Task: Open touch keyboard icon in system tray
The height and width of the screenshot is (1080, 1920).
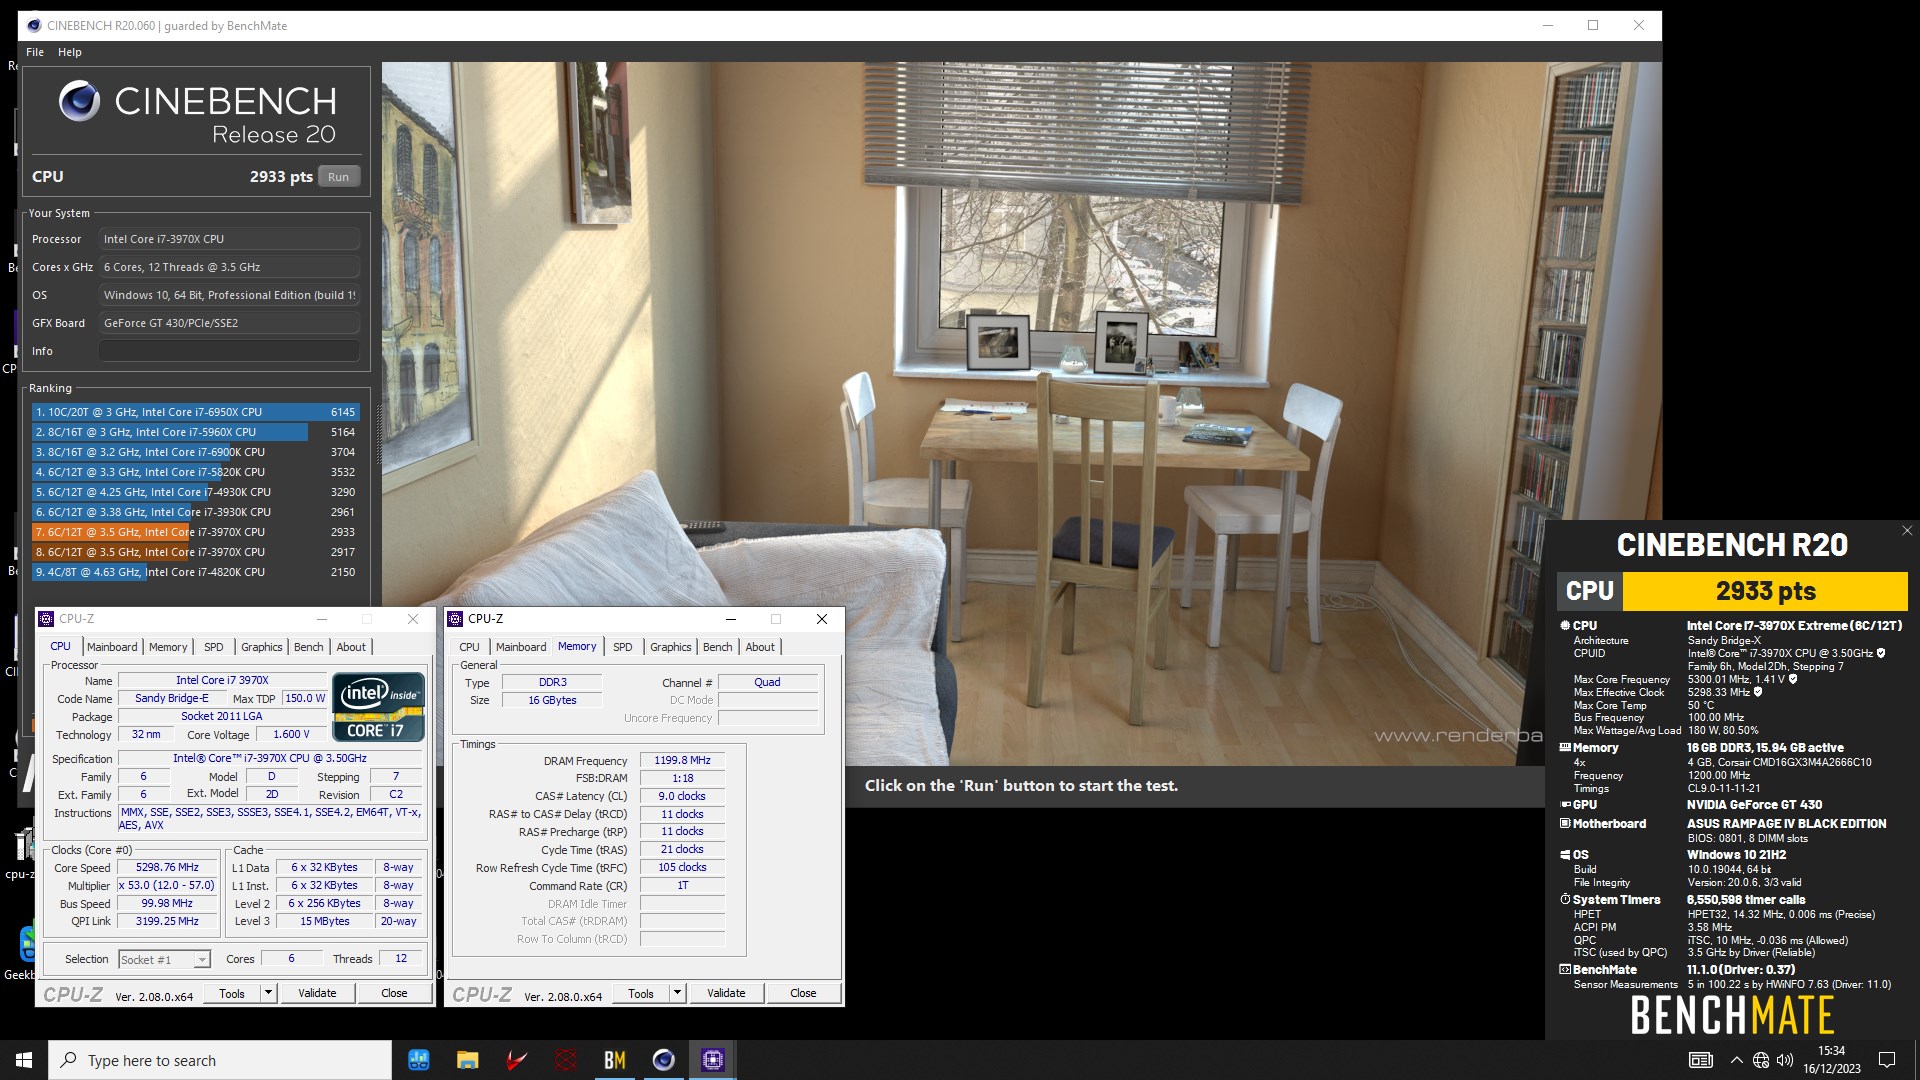Action: pos(1701,1060)
